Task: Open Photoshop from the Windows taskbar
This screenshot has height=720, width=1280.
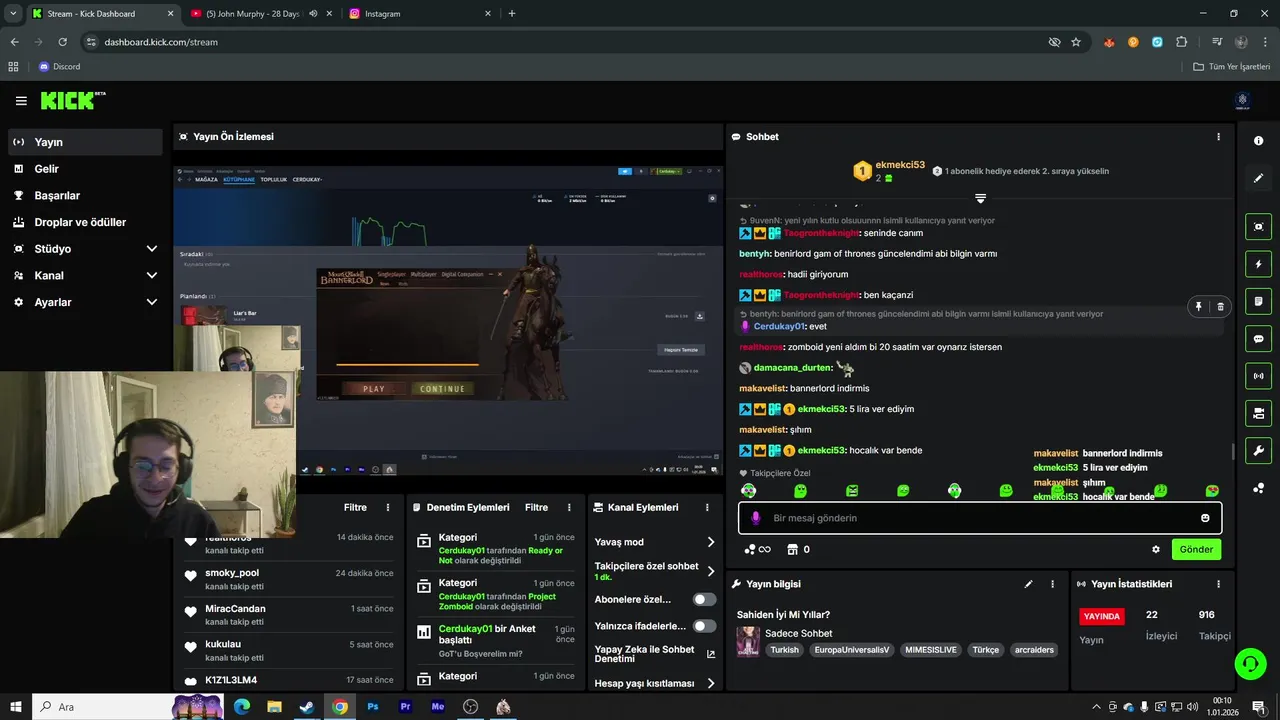Action: (x=373, y=707)
